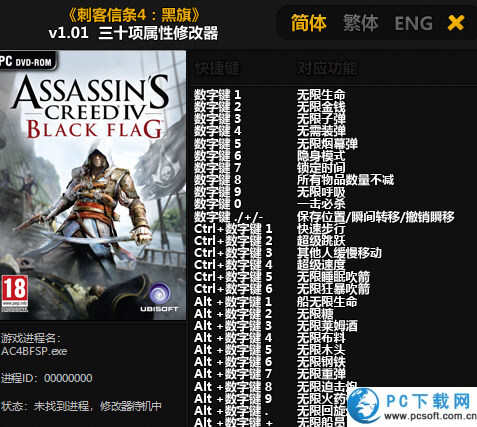The height and width of the screenshot is (427, 477).
Task: Toggle 隐身模式 cheat entry
Action: click(321, 156)
